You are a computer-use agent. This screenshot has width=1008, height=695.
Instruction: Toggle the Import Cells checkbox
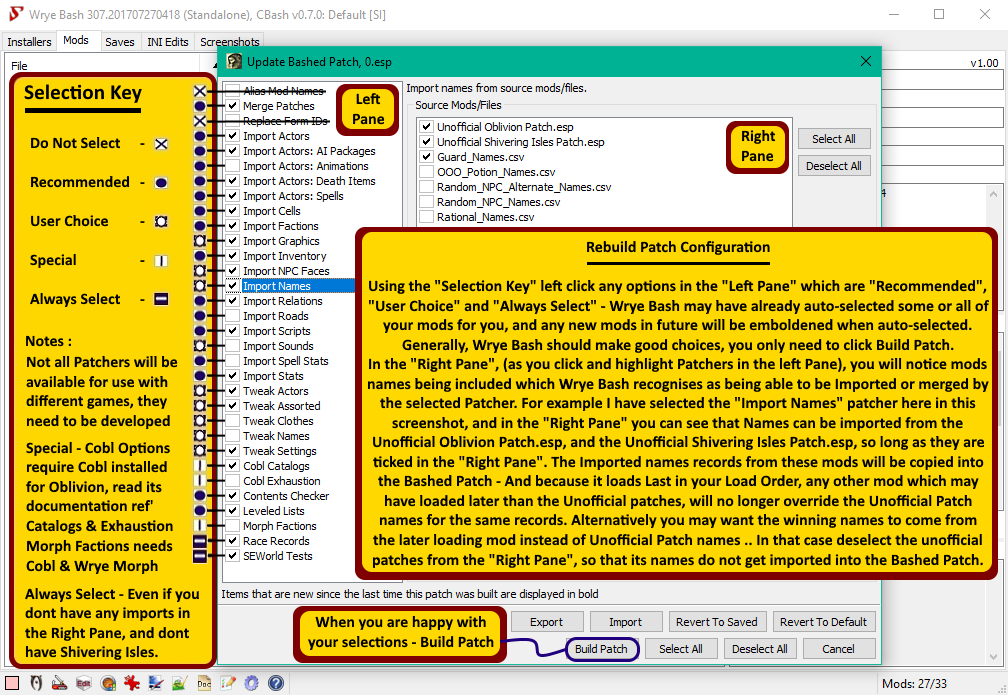coord(233,211)
